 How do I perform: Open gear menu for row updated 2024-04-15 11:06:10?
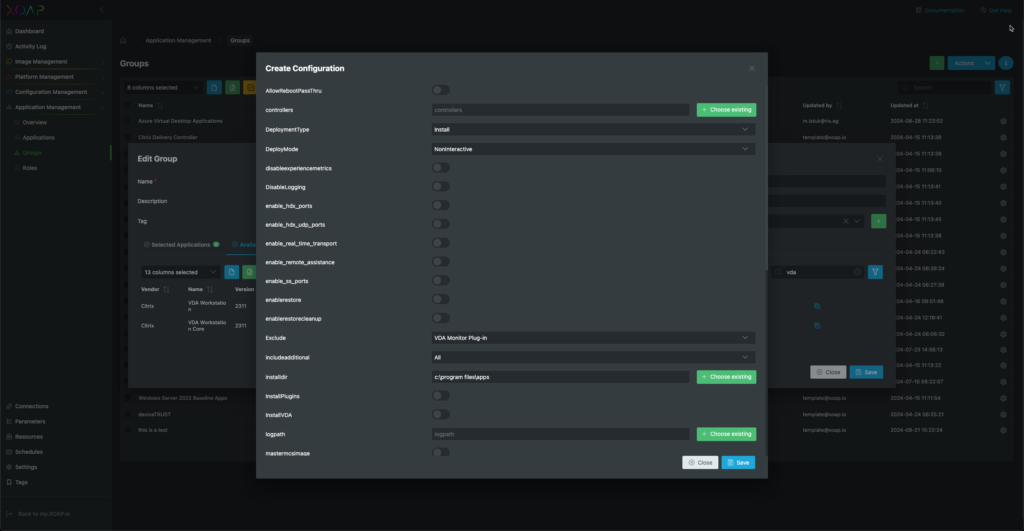(x=1003, y=170)
